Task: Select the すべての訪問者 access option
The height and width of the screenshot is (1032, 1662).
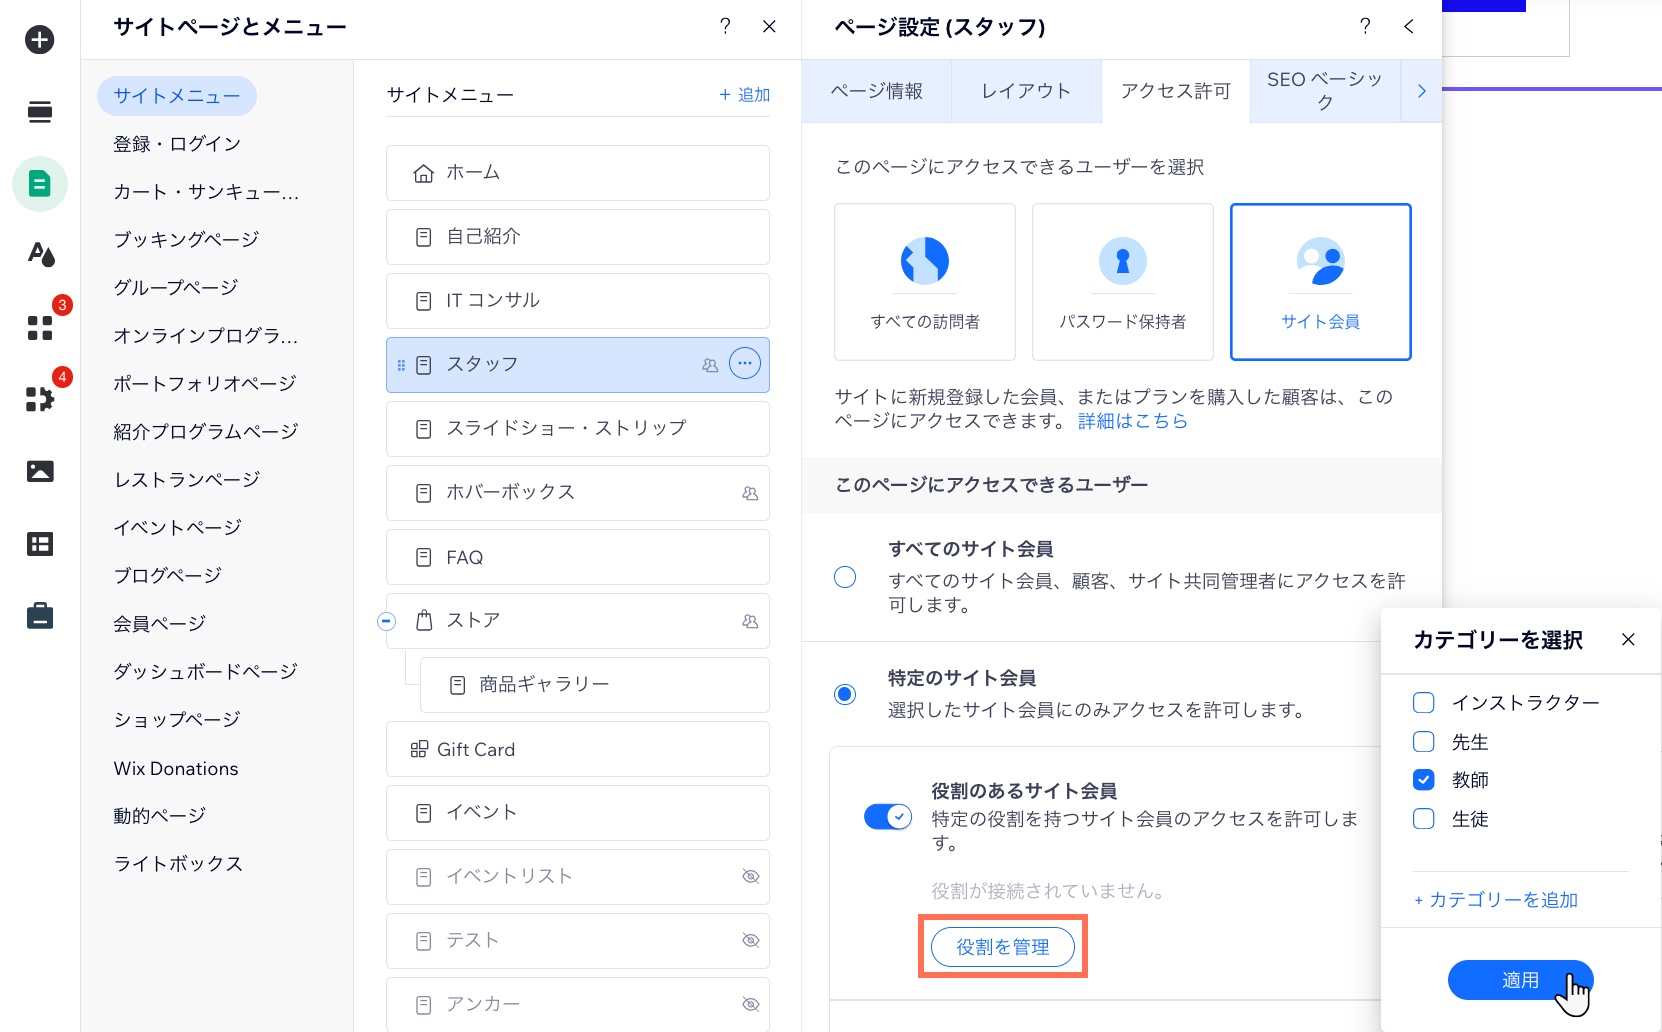Action: pyautogui.click(x=924, y=281)
